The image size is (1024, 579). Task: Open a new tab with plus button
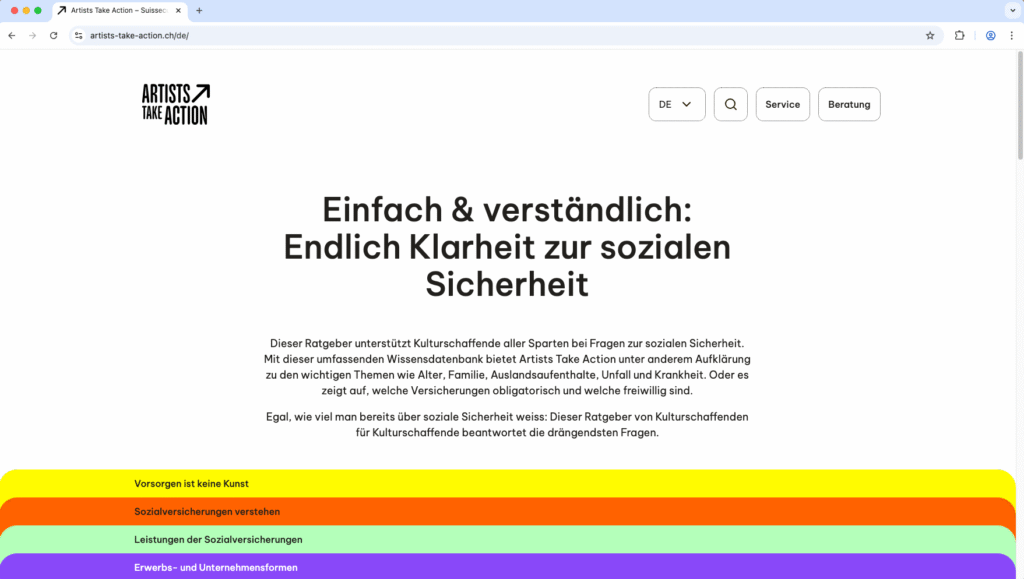coord(199,10)
